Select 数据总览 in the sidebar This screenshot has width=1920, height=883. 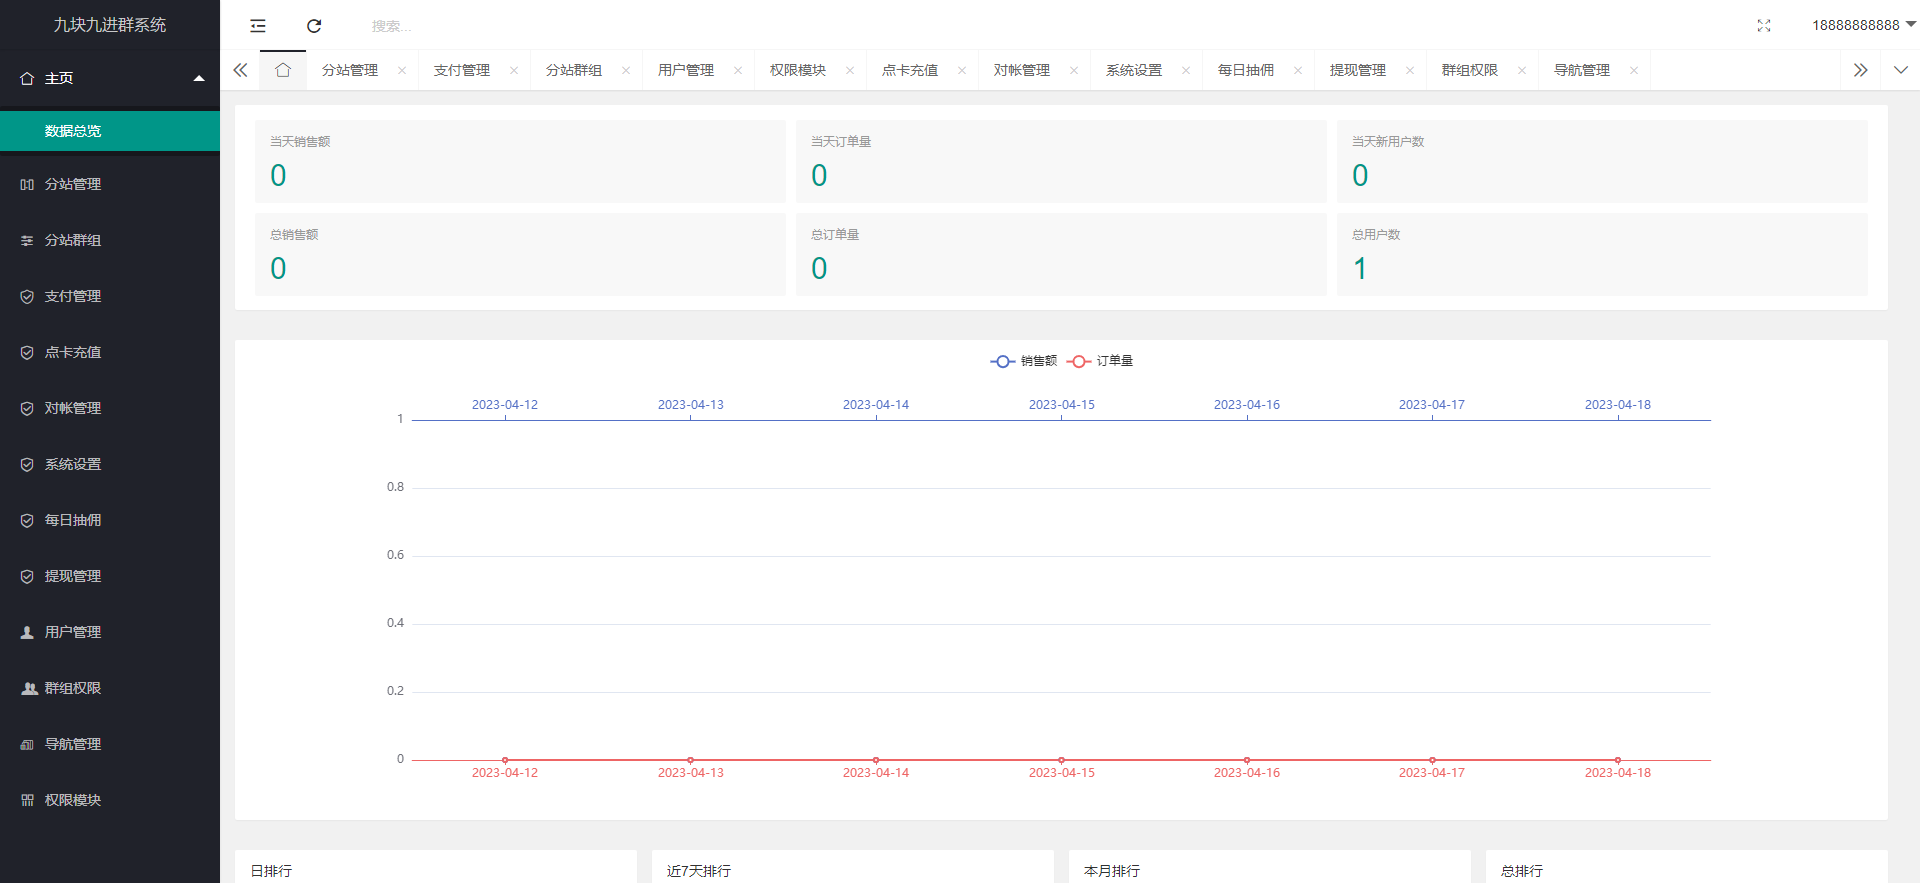tap(110, 131)
